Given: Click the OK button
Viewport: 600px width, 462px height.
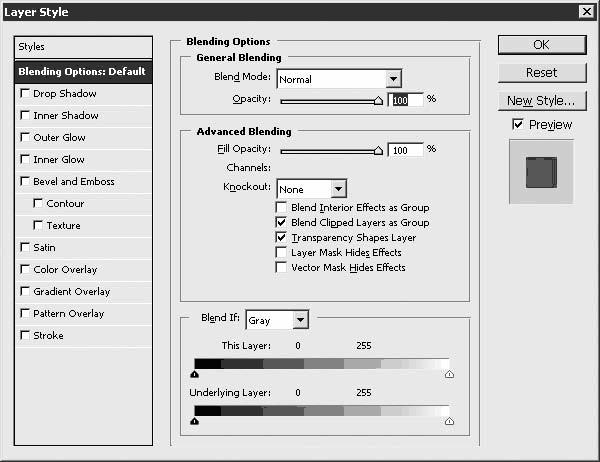Looking at the screenshot, I should 542,45.
